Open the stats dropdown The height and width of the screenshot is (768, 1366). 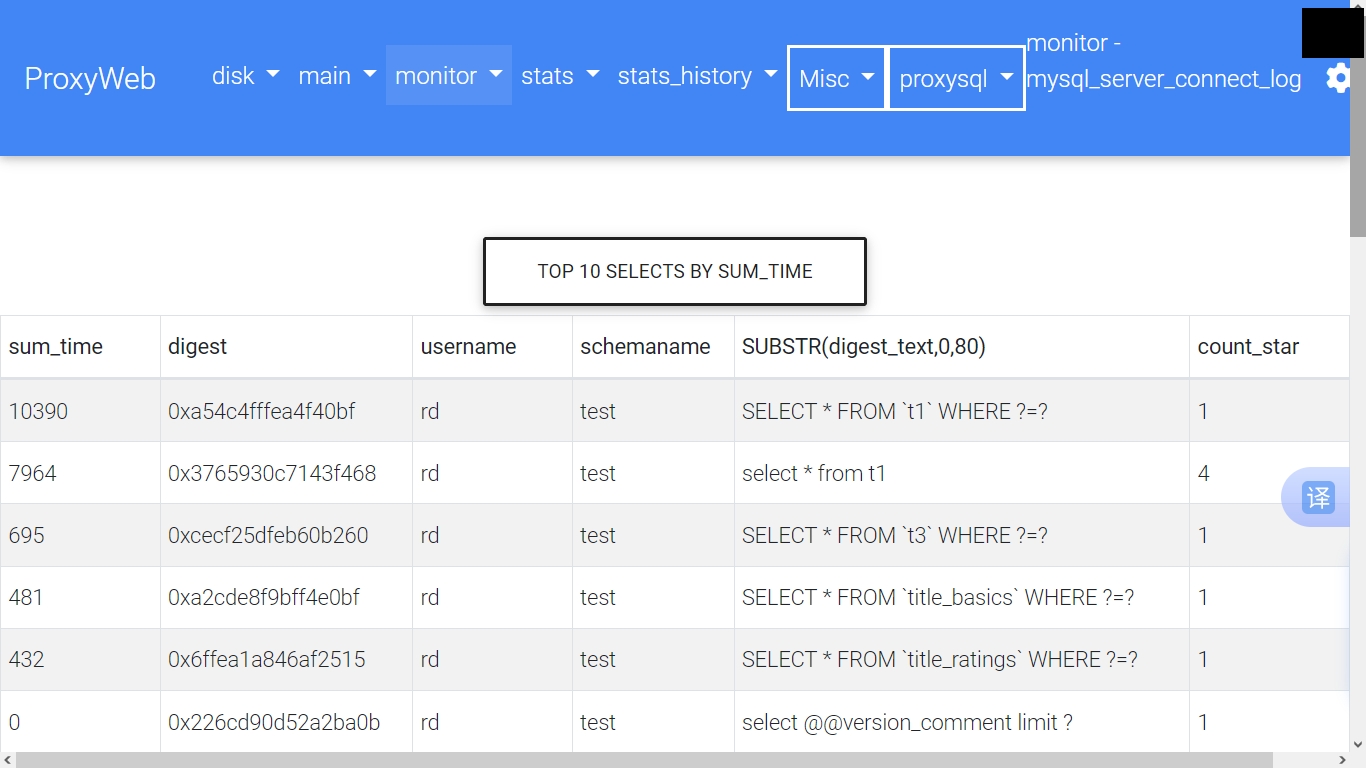coord(559,75)
